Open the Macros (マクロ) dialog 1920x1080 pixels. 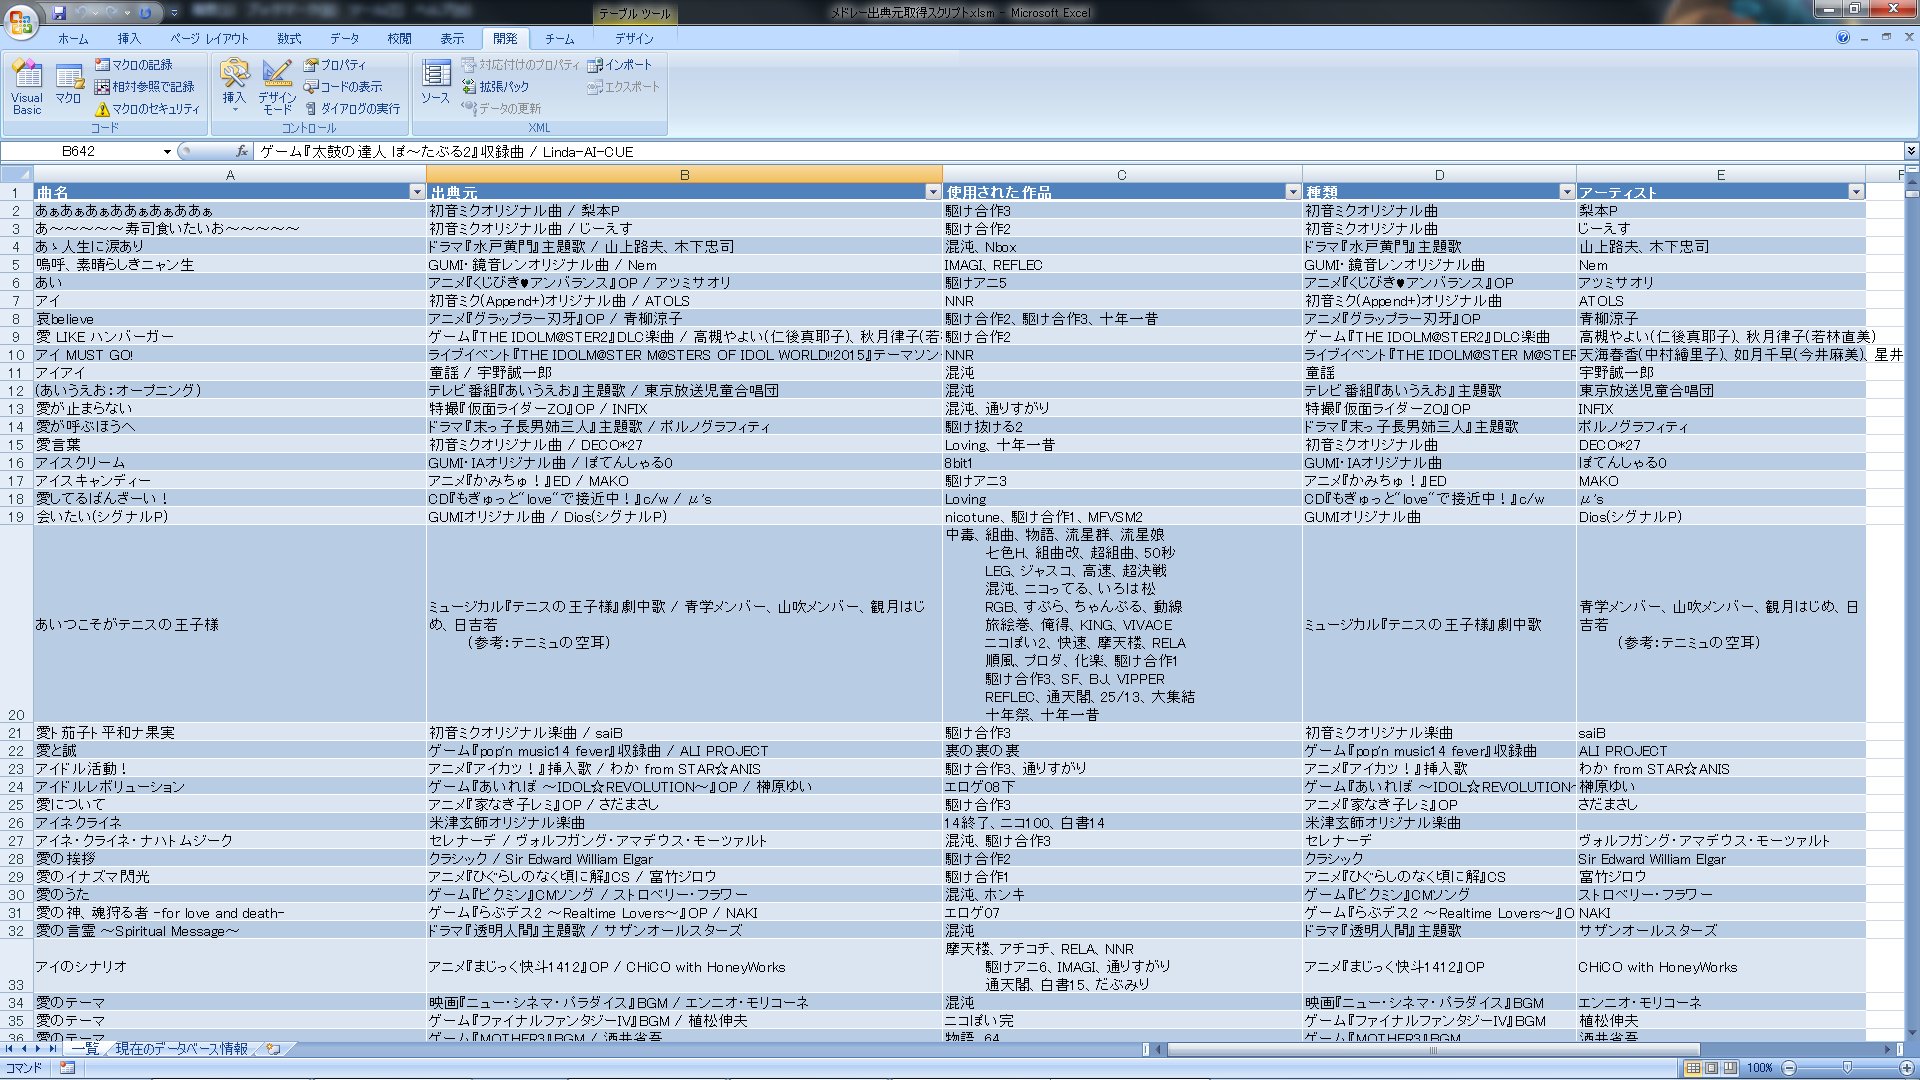click(68, 86)
